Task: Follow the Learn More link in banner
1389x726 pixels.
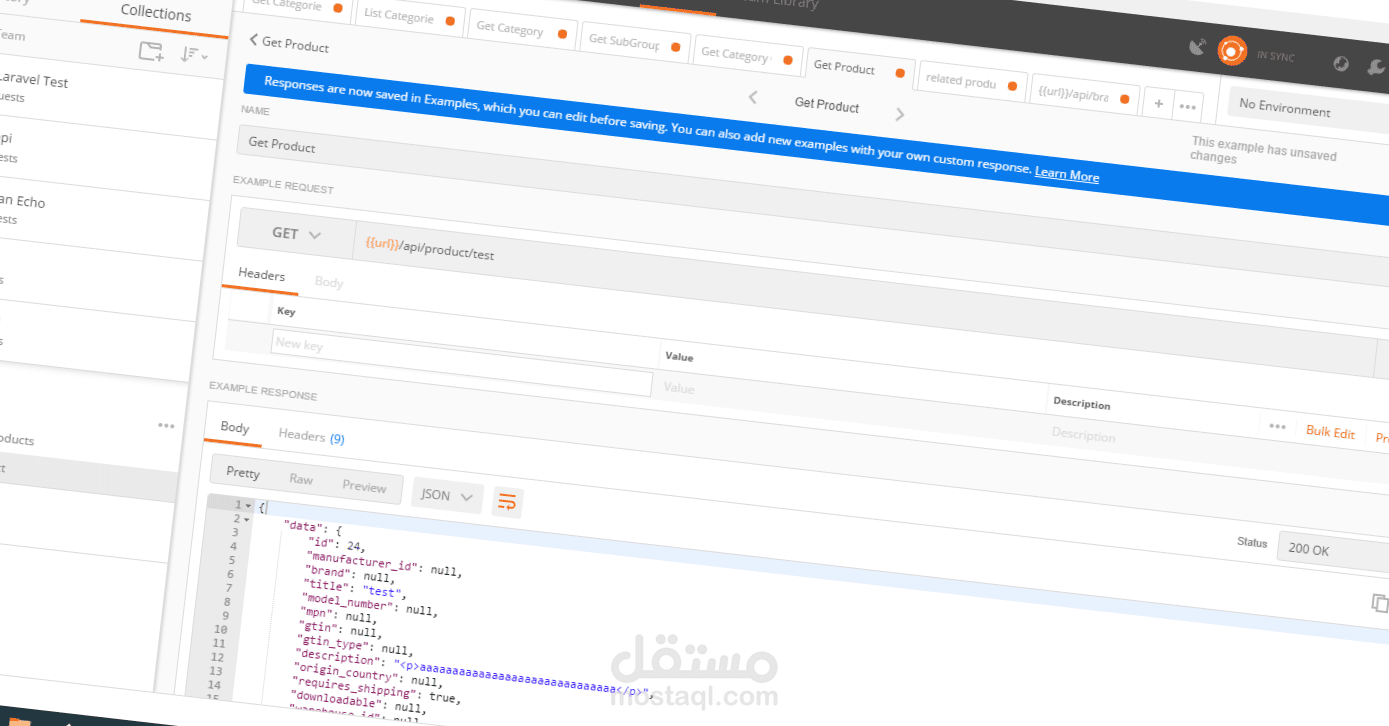Action: [1067, 175]
